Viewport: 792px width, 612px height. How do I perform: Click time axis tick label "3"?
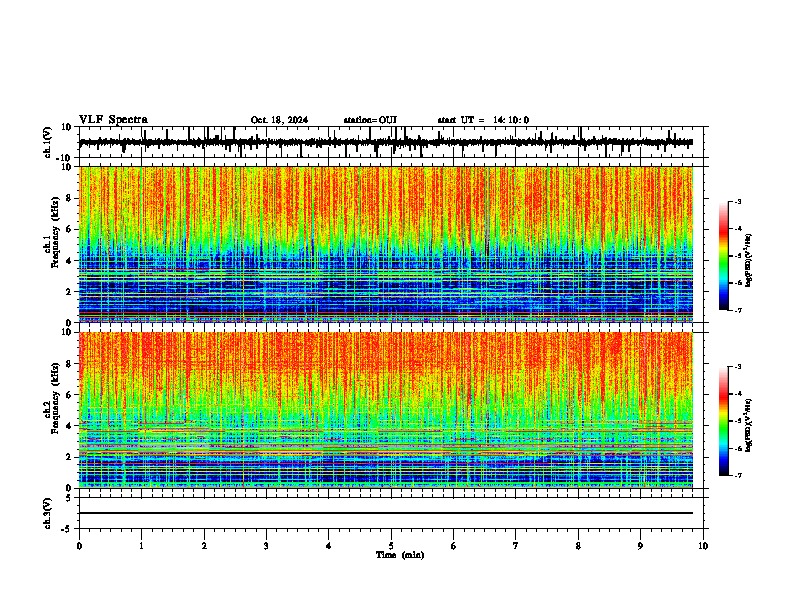click(x=266, y=546)
